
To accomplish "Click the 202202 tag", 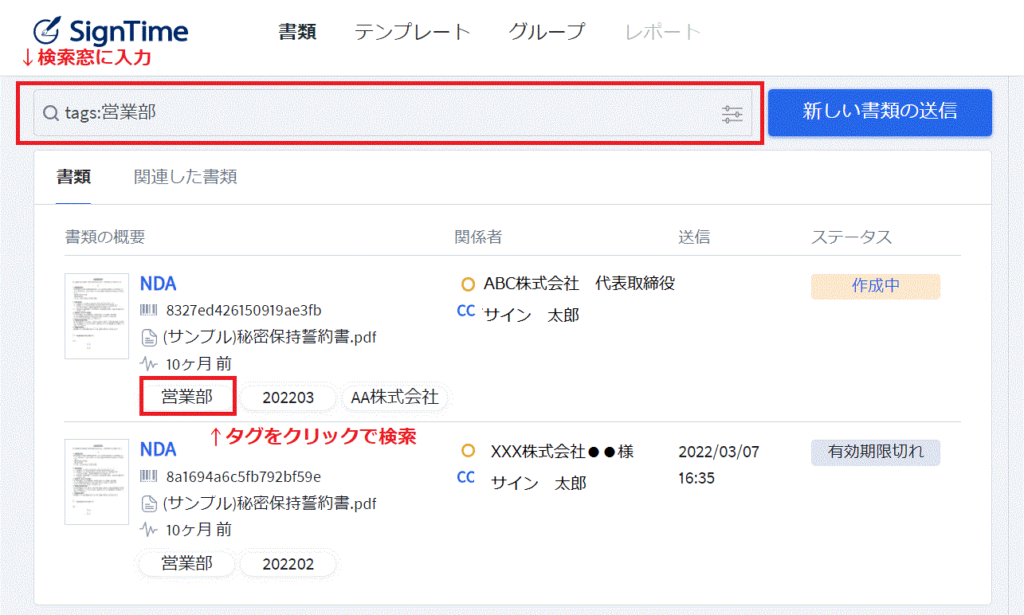I will point(288,564).
